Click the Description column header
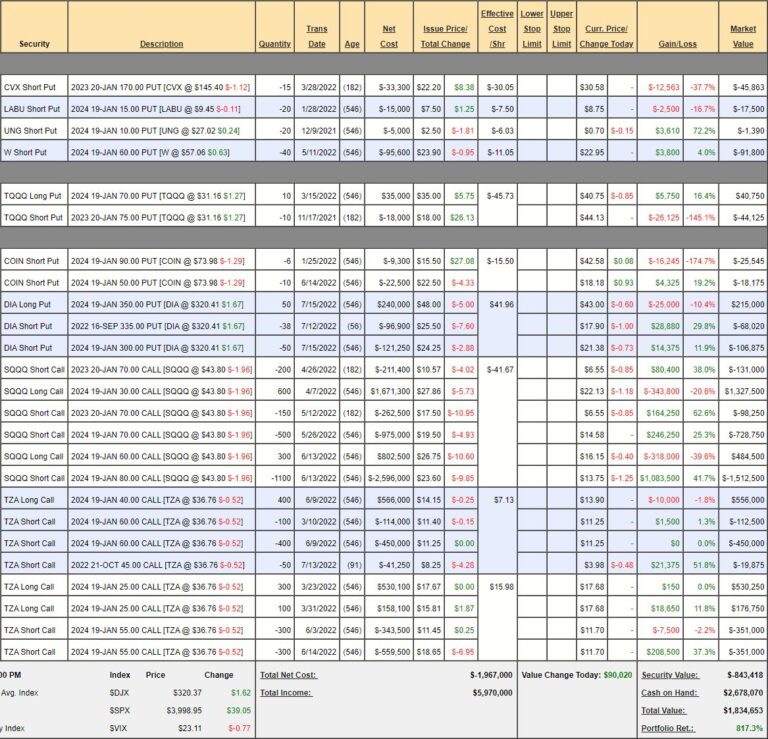 click(161, 44)
